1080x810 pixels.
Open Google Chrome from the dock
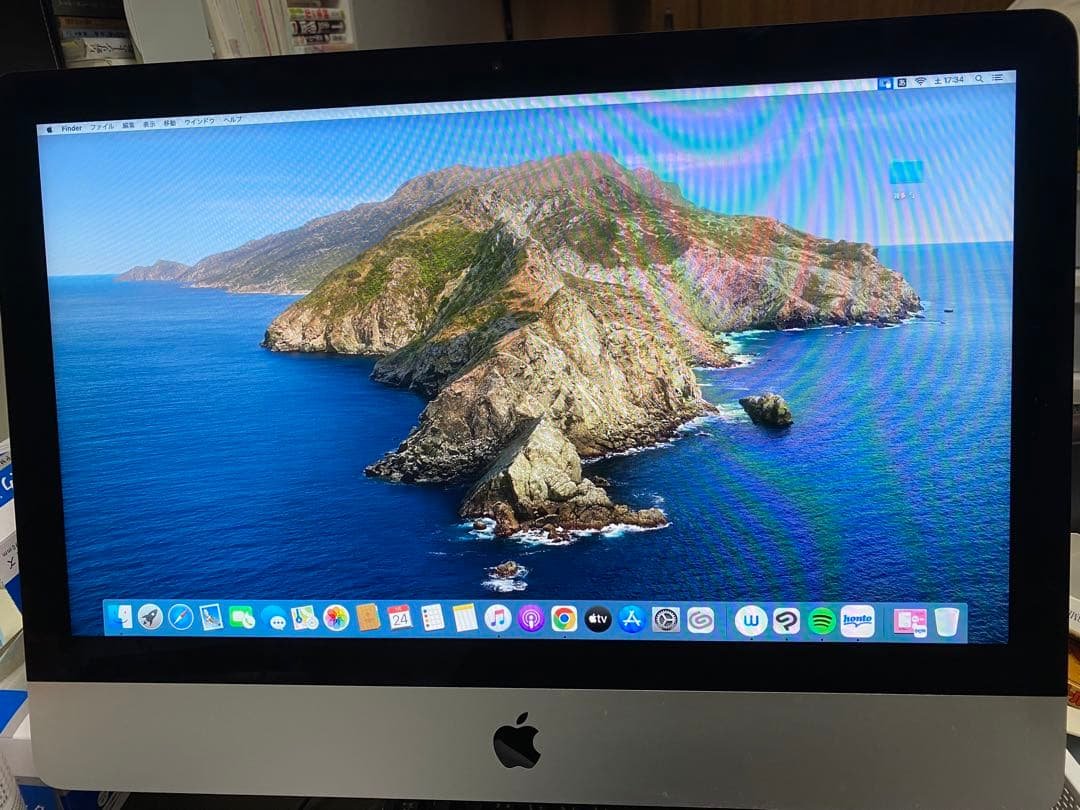click(x=564, y=619)
